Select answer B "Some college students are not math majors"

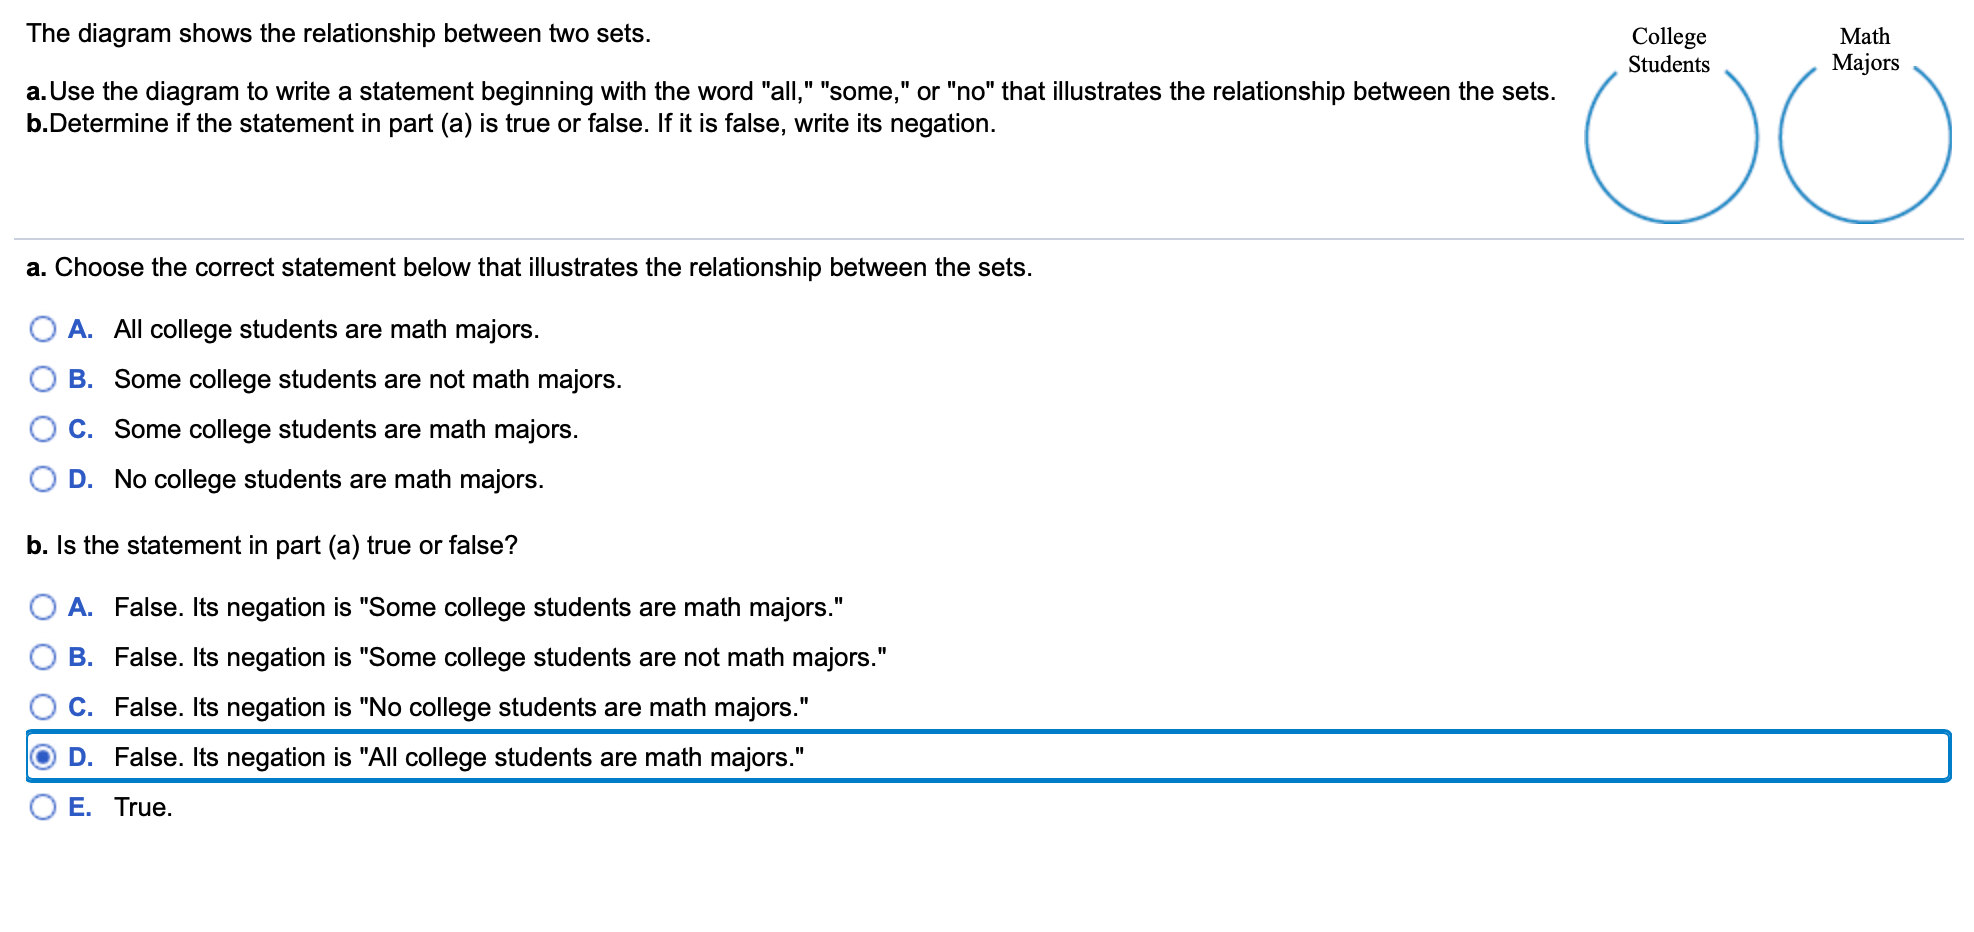(x=43, y=378)
